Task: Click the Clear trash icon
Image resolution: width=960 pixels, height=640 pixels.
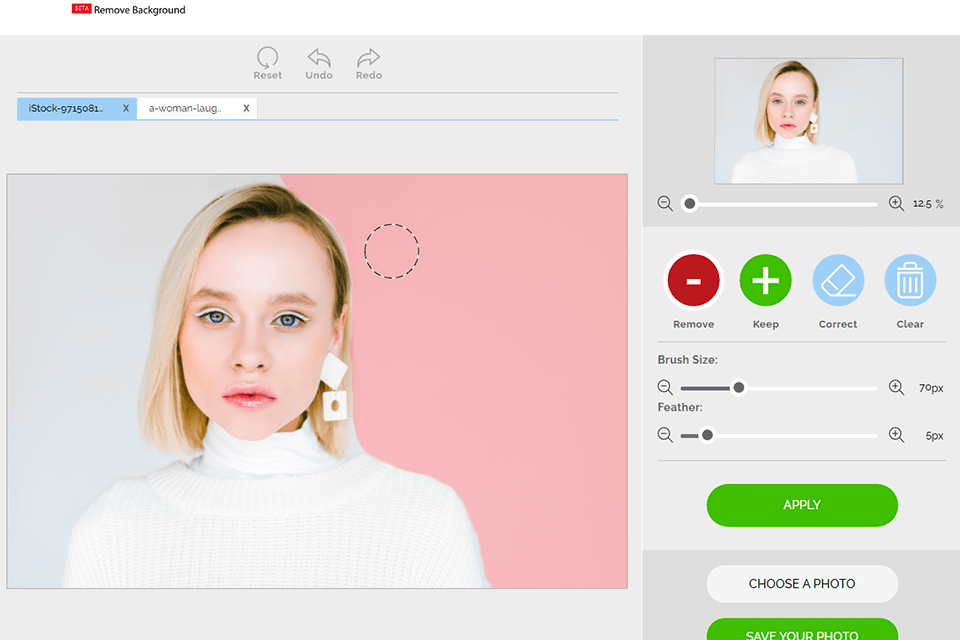Action: (910, 281)
